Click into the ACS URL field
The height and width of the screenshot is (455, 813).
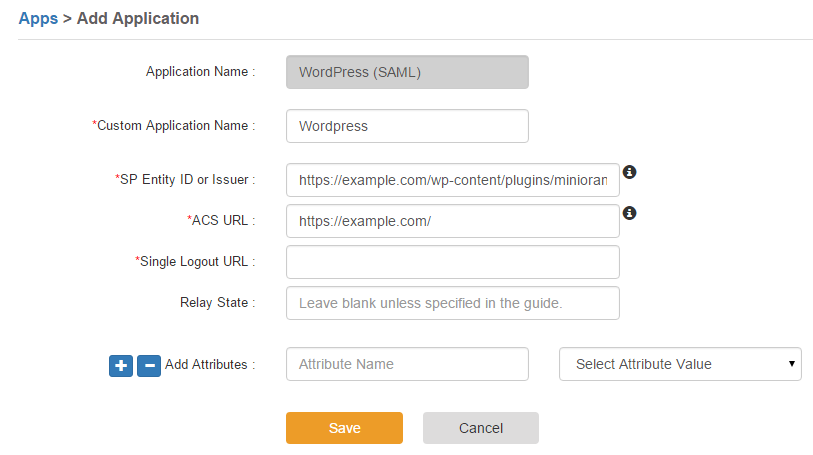point(453,221)
